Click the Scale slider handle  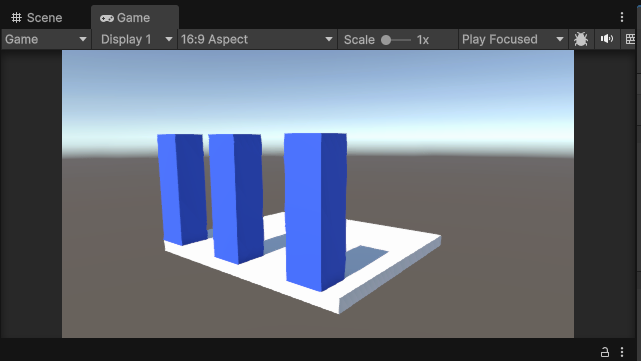click(386, 40)
